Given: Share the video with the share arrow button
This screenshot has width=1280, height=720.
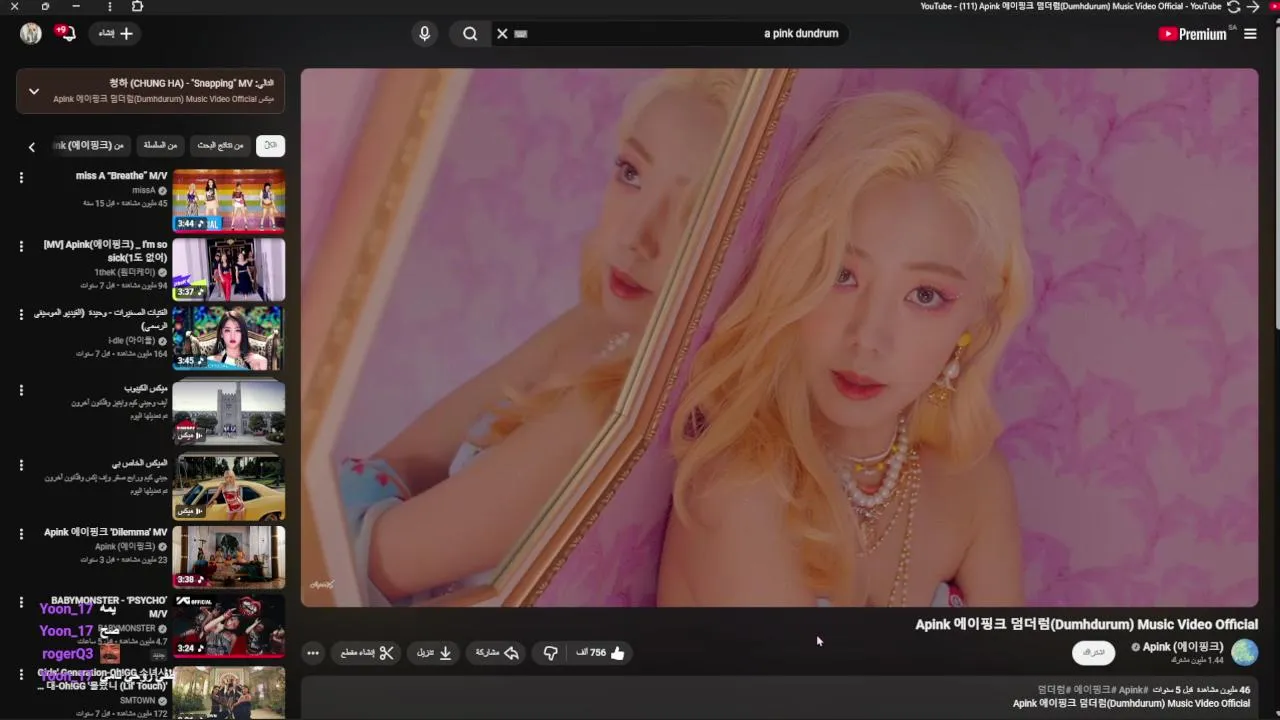Looking at the screenshot, I should click(x=497, y=653).
